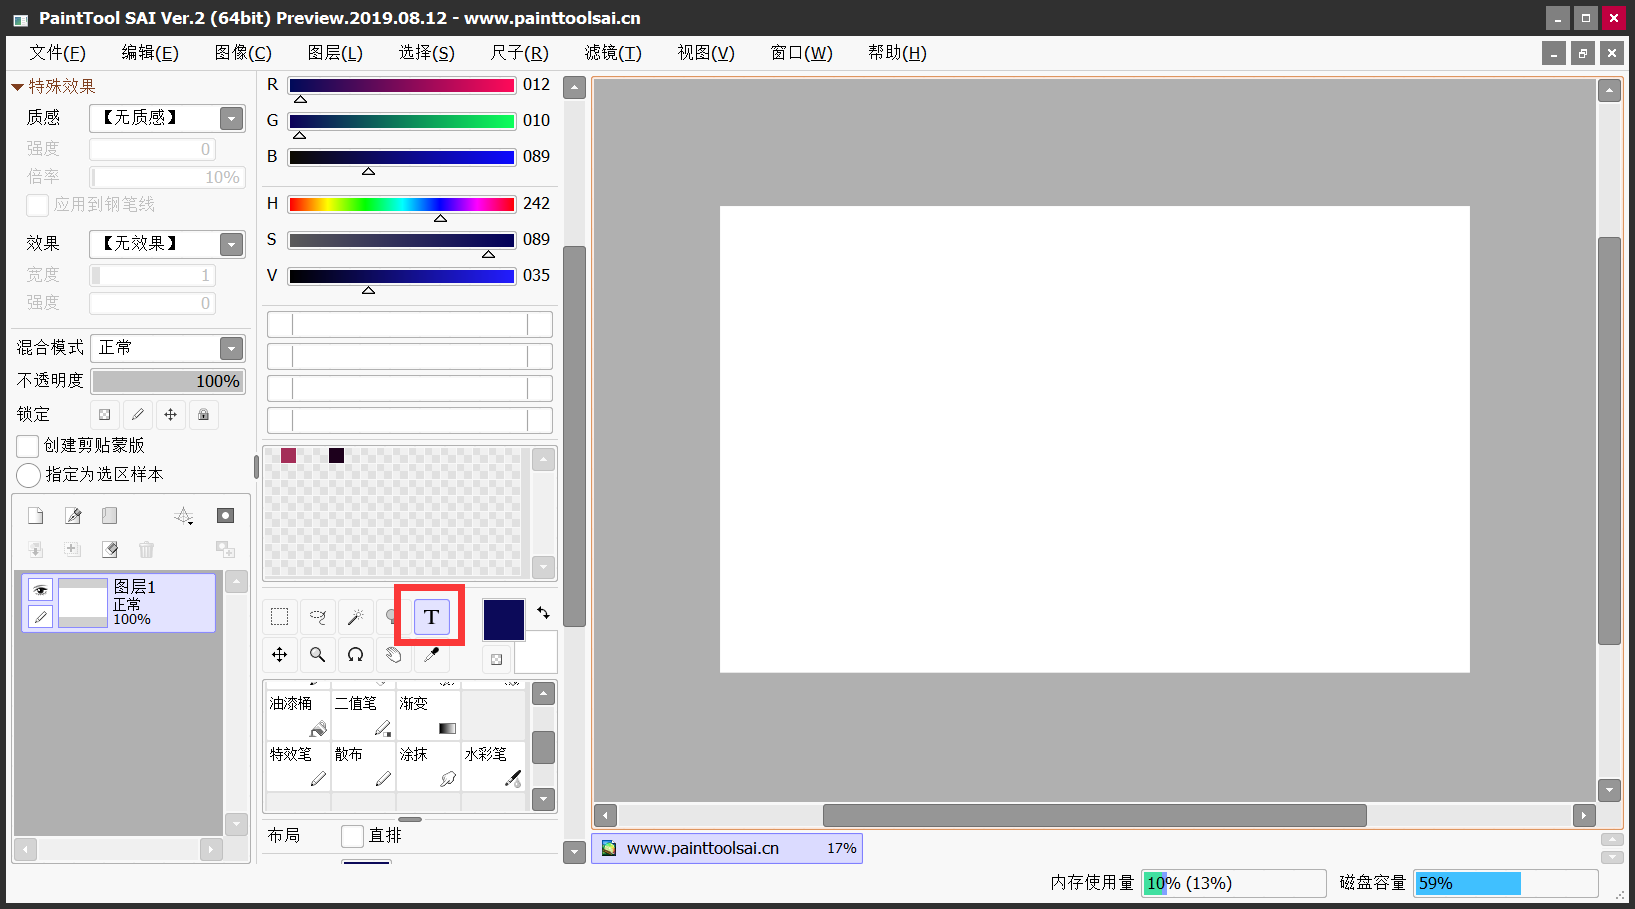This screenshot has height=909, width=1635.
Task: Open the 滤镜(T) menu
Action: (613, 53)
